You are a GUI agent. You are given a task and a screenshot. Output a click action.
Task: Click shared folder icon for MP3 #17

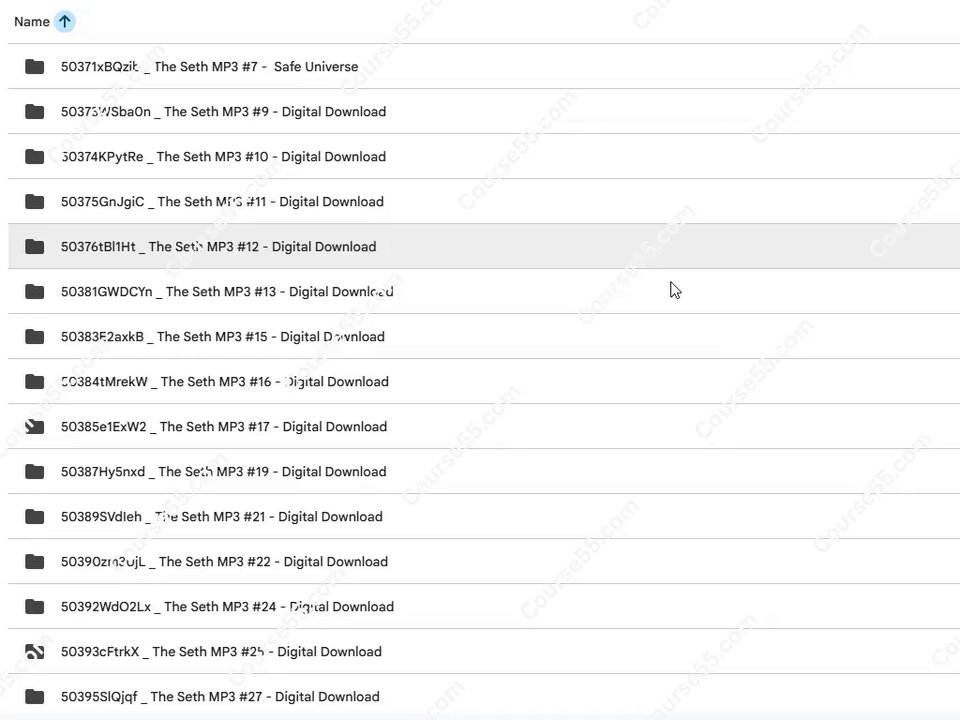coord(34,426)
